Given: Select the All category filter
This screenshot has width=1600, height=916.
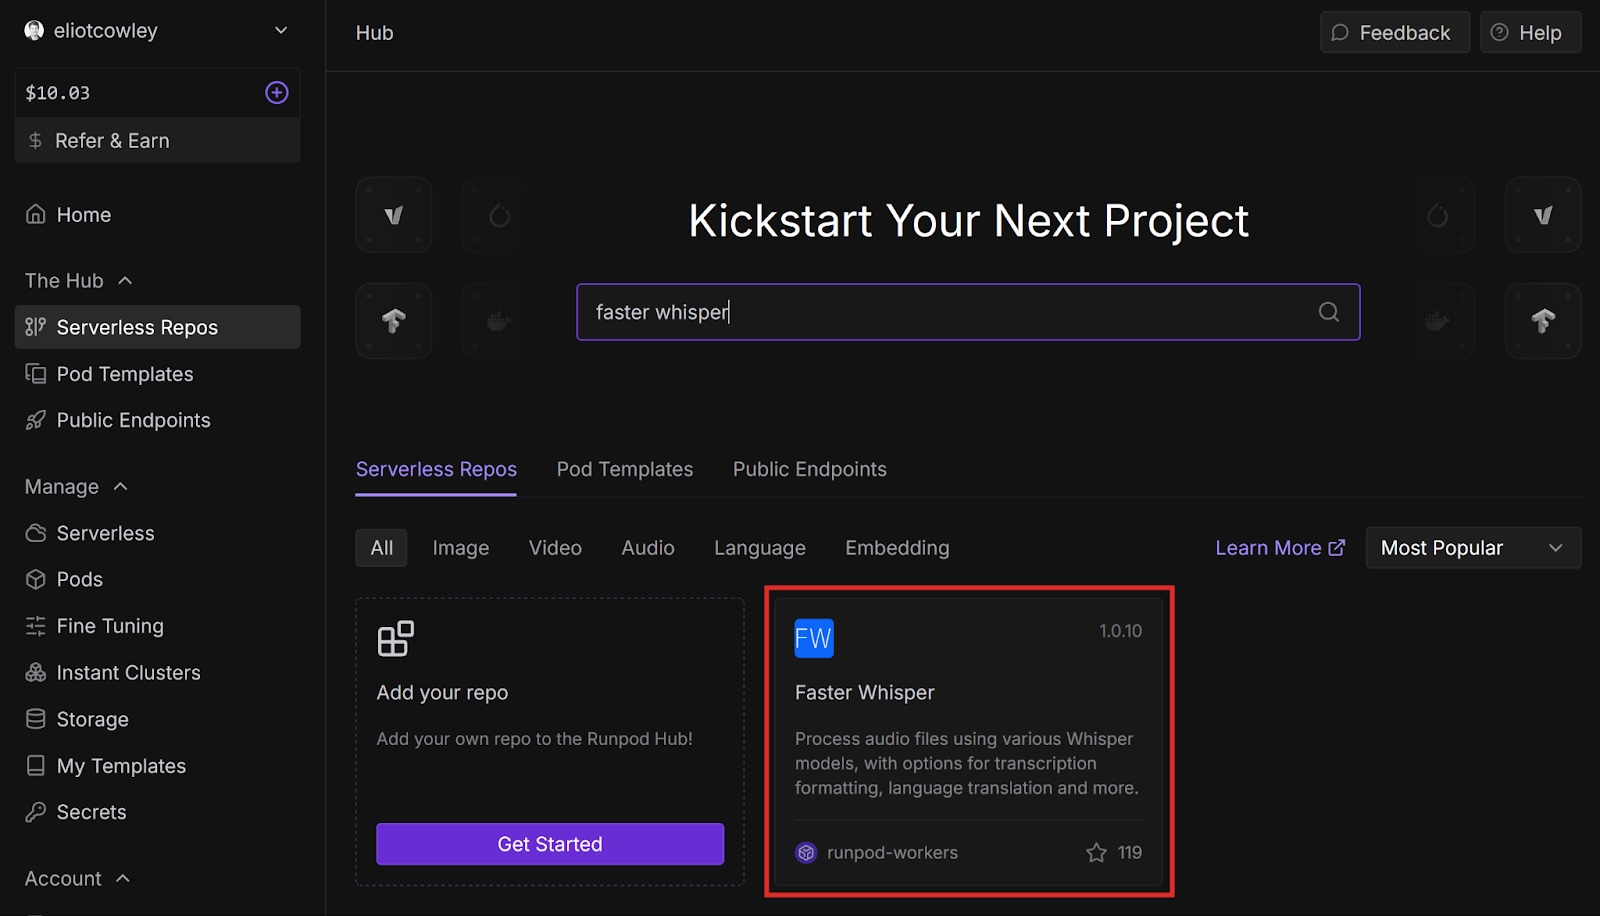Looking at the screenshot, I should point(382,548).
